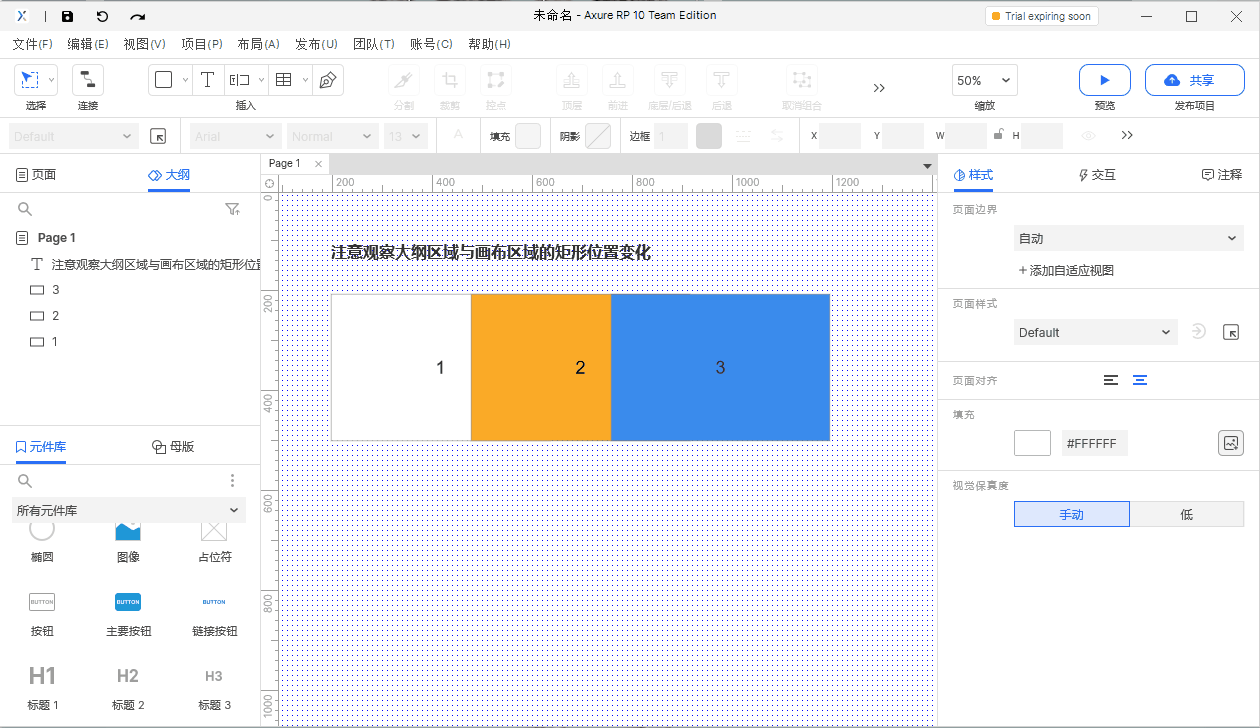Expand the rectangle shape dropdown arrow

pos(185,80)
